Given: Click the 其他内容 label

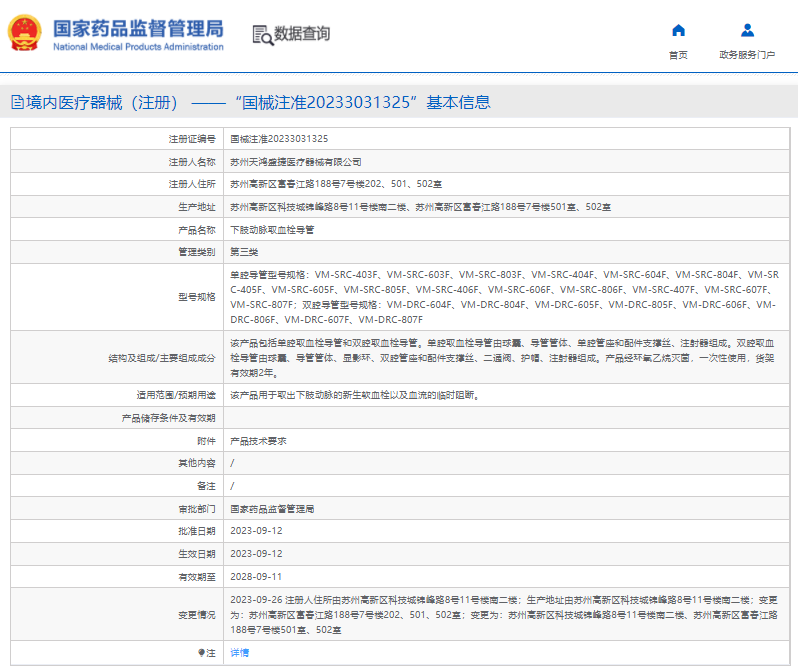Looking at the screenshot, I should (x=196, y=463).
